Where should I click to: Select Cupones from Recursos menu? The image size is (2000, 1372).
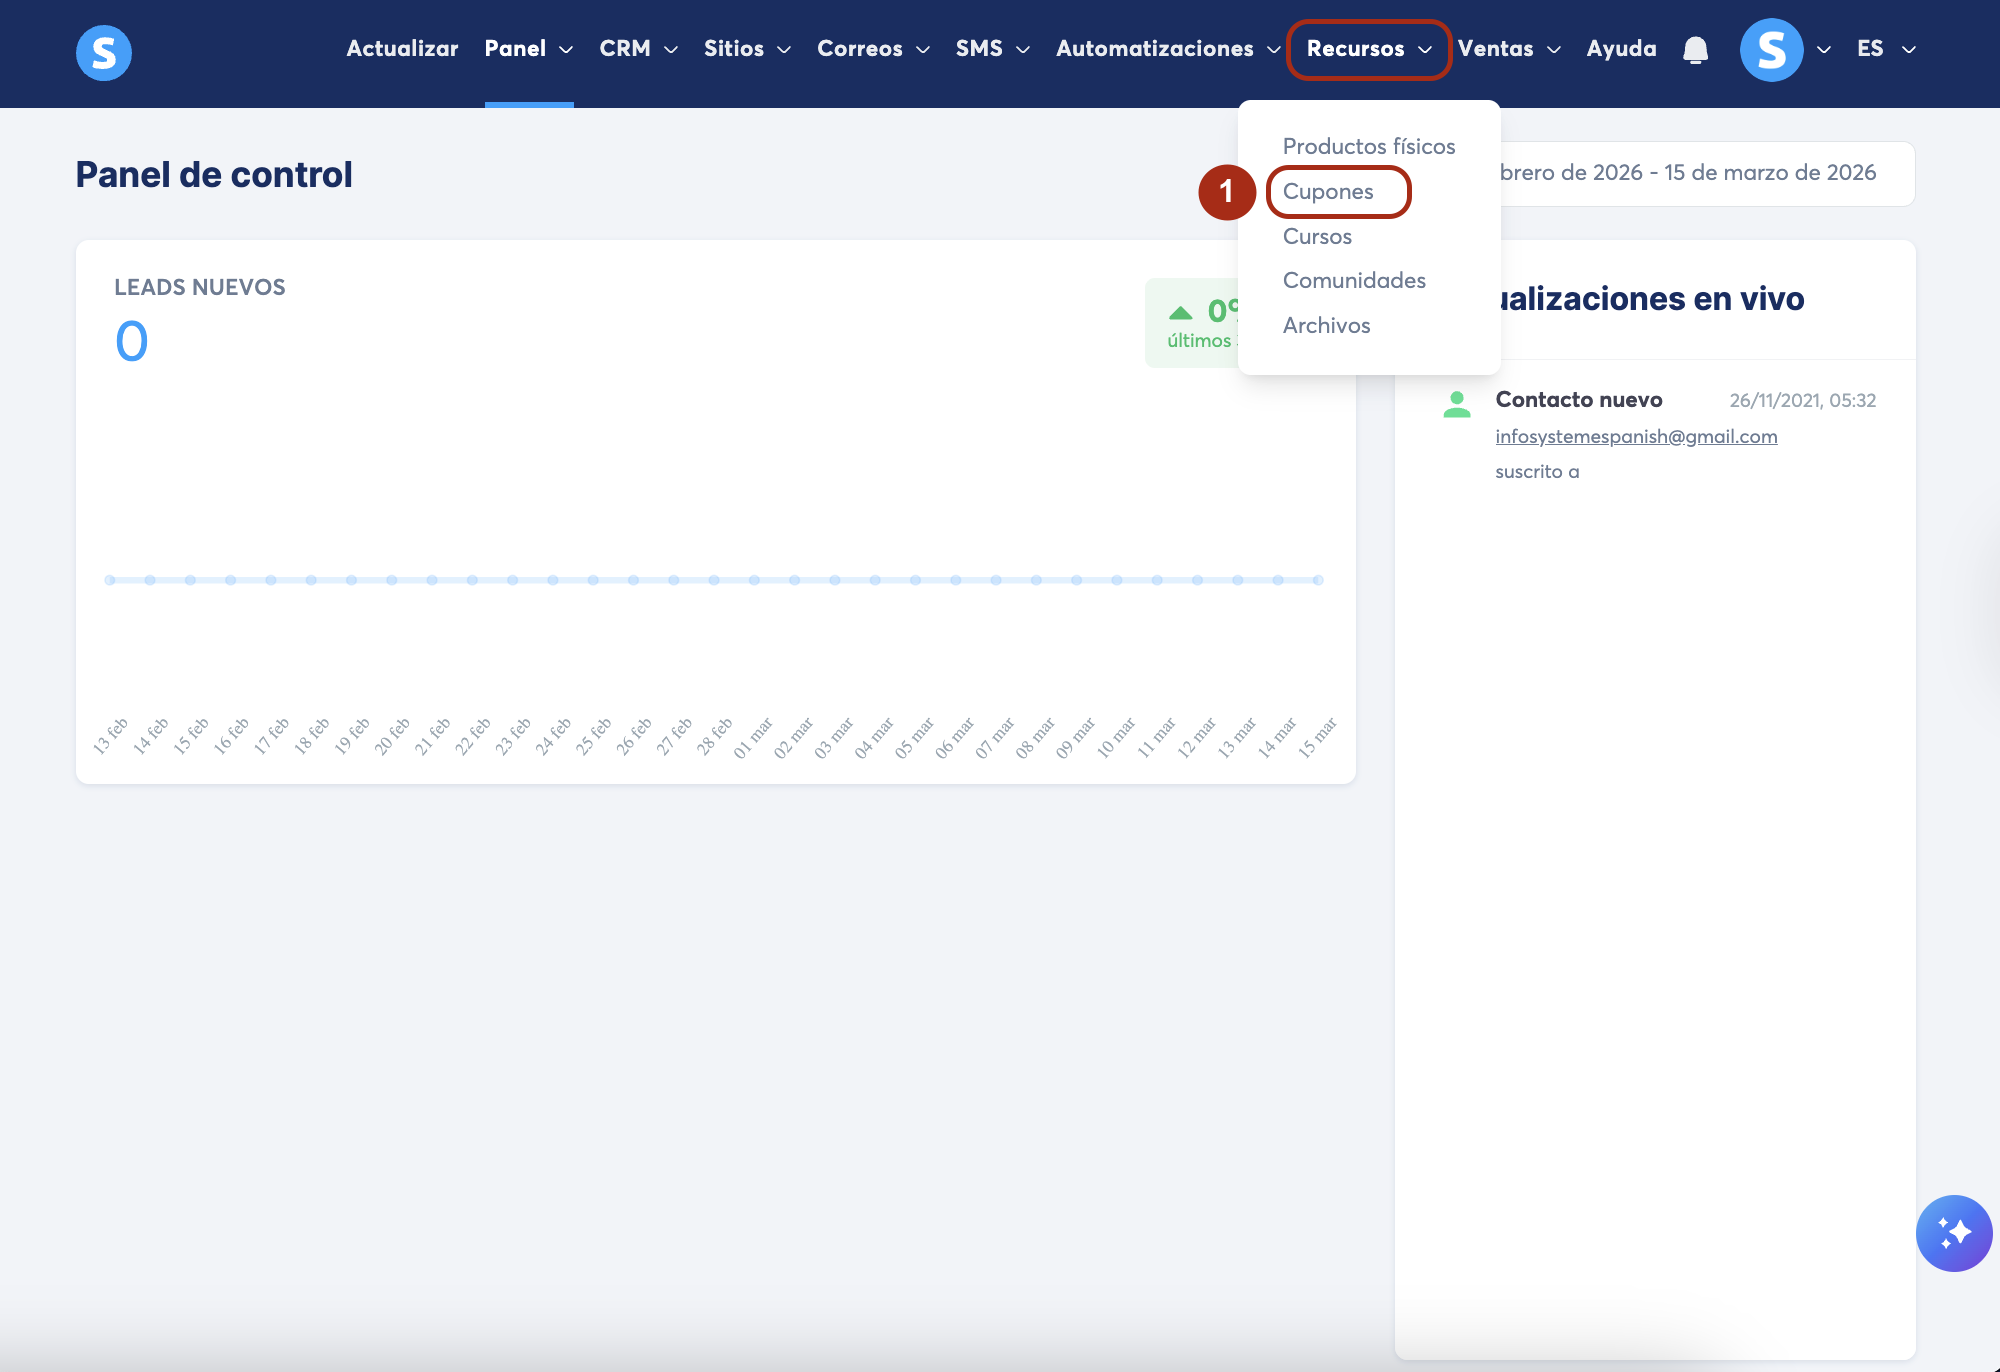(x=1328, y=192)
